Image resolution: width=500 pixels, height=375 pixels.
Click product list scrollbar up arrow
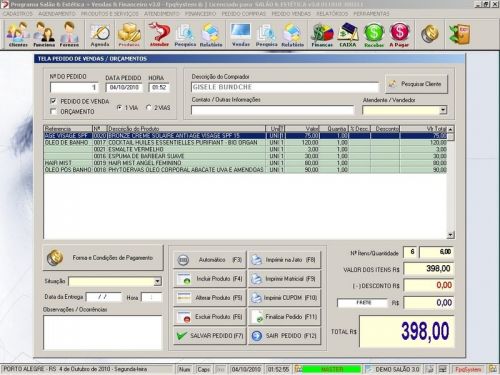[x=451, y=129]
